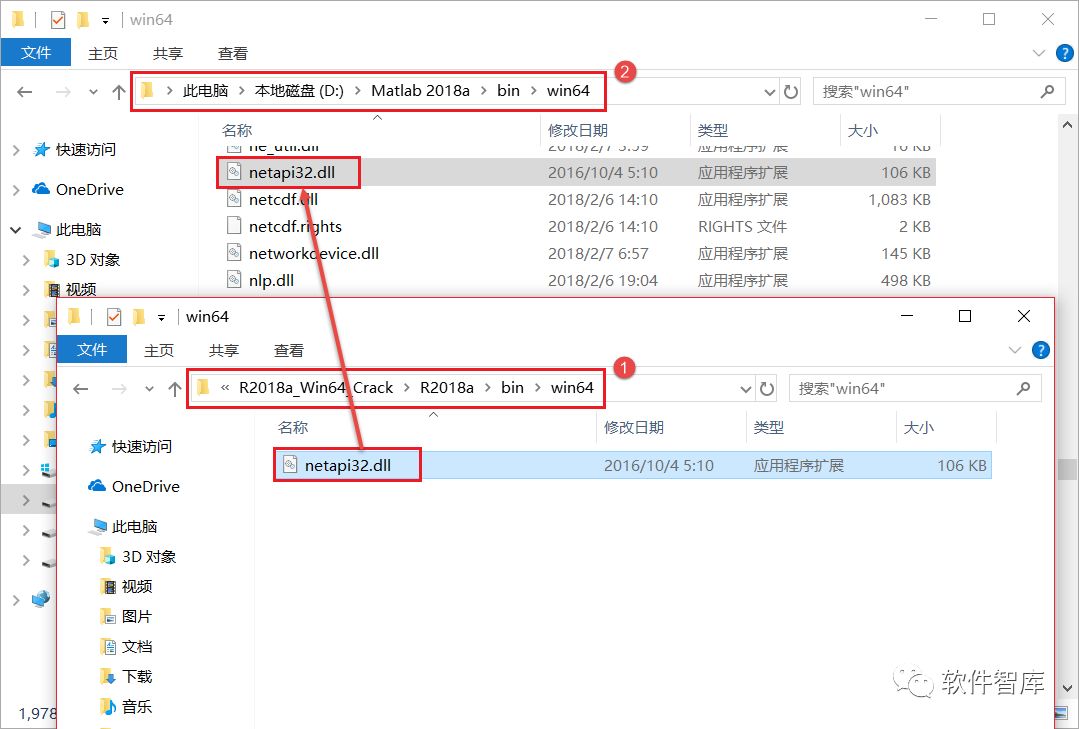The height and width of the screenshot is (729, 1079).
Task: Click Refresh button in back window address bar
Action: (791, 92)
